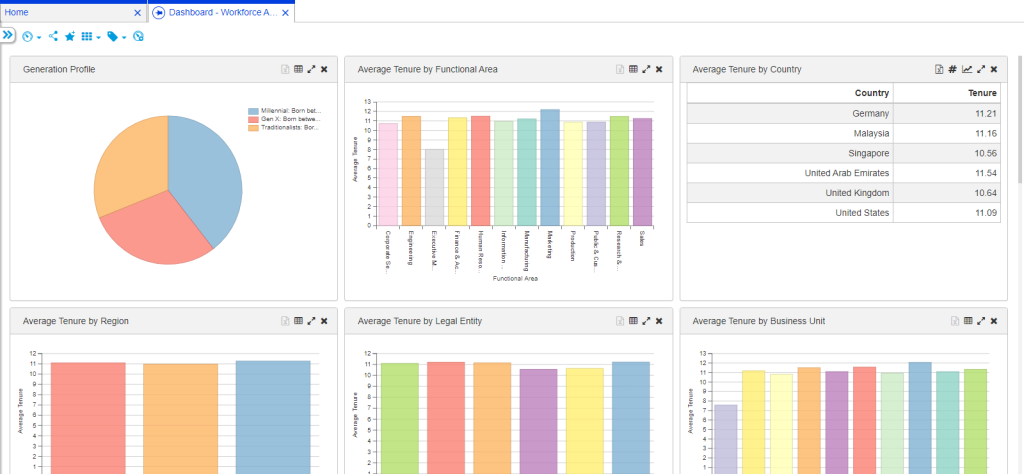The image size is (1024, 474).
Task: Expand the Average Tenure by Business Unit panel
Action: pos(981,321)
